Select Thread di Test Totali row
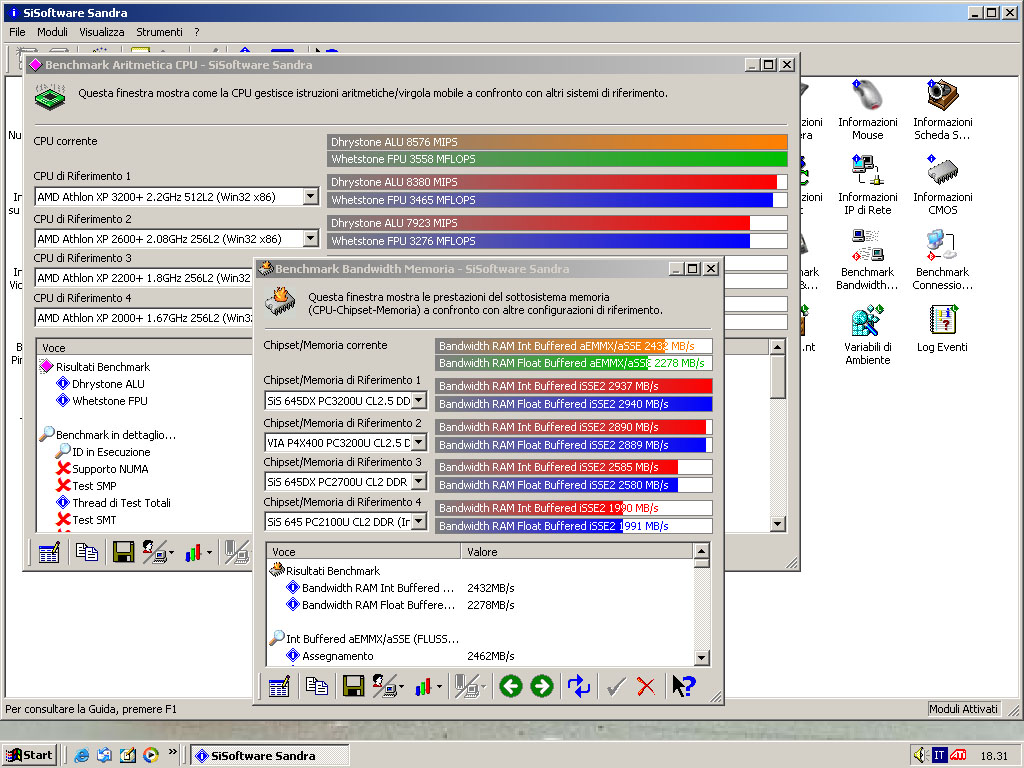 pos(114,503)
